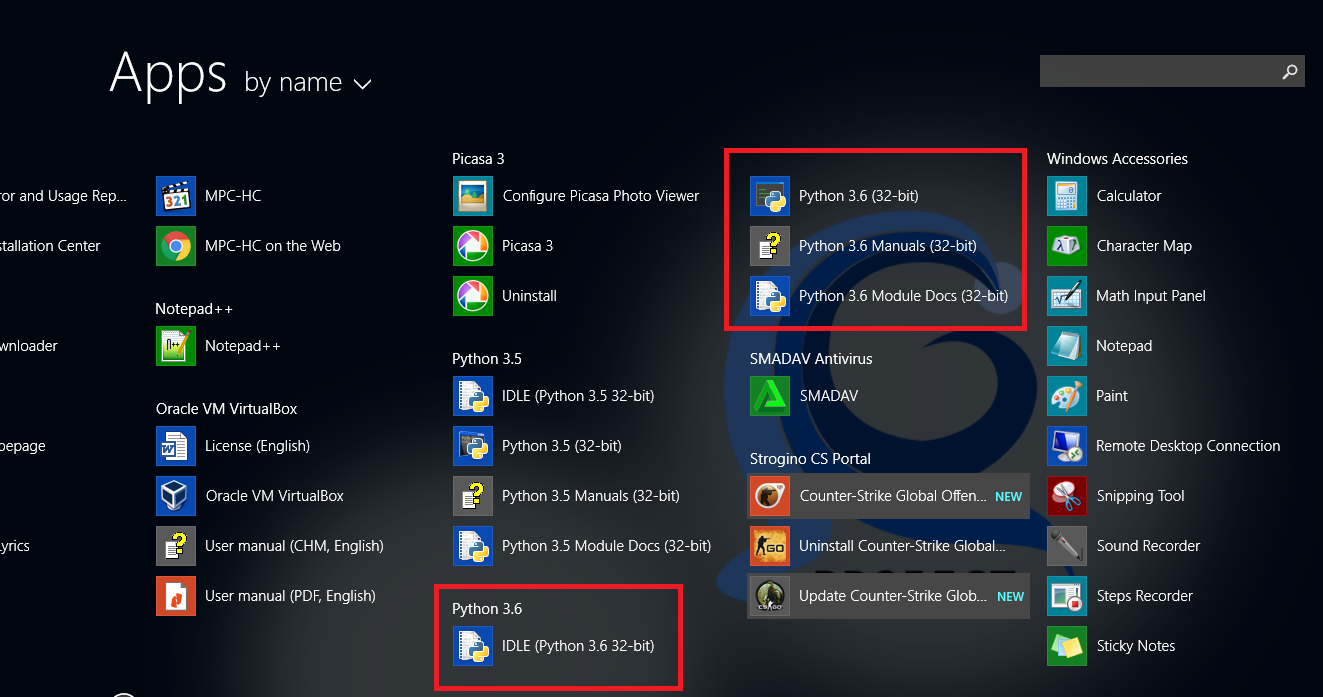Viewport: 1323px width, 697px height.
Task: Launch MPC-HC on the Web Chrome icon
Action: pos(176,246)
